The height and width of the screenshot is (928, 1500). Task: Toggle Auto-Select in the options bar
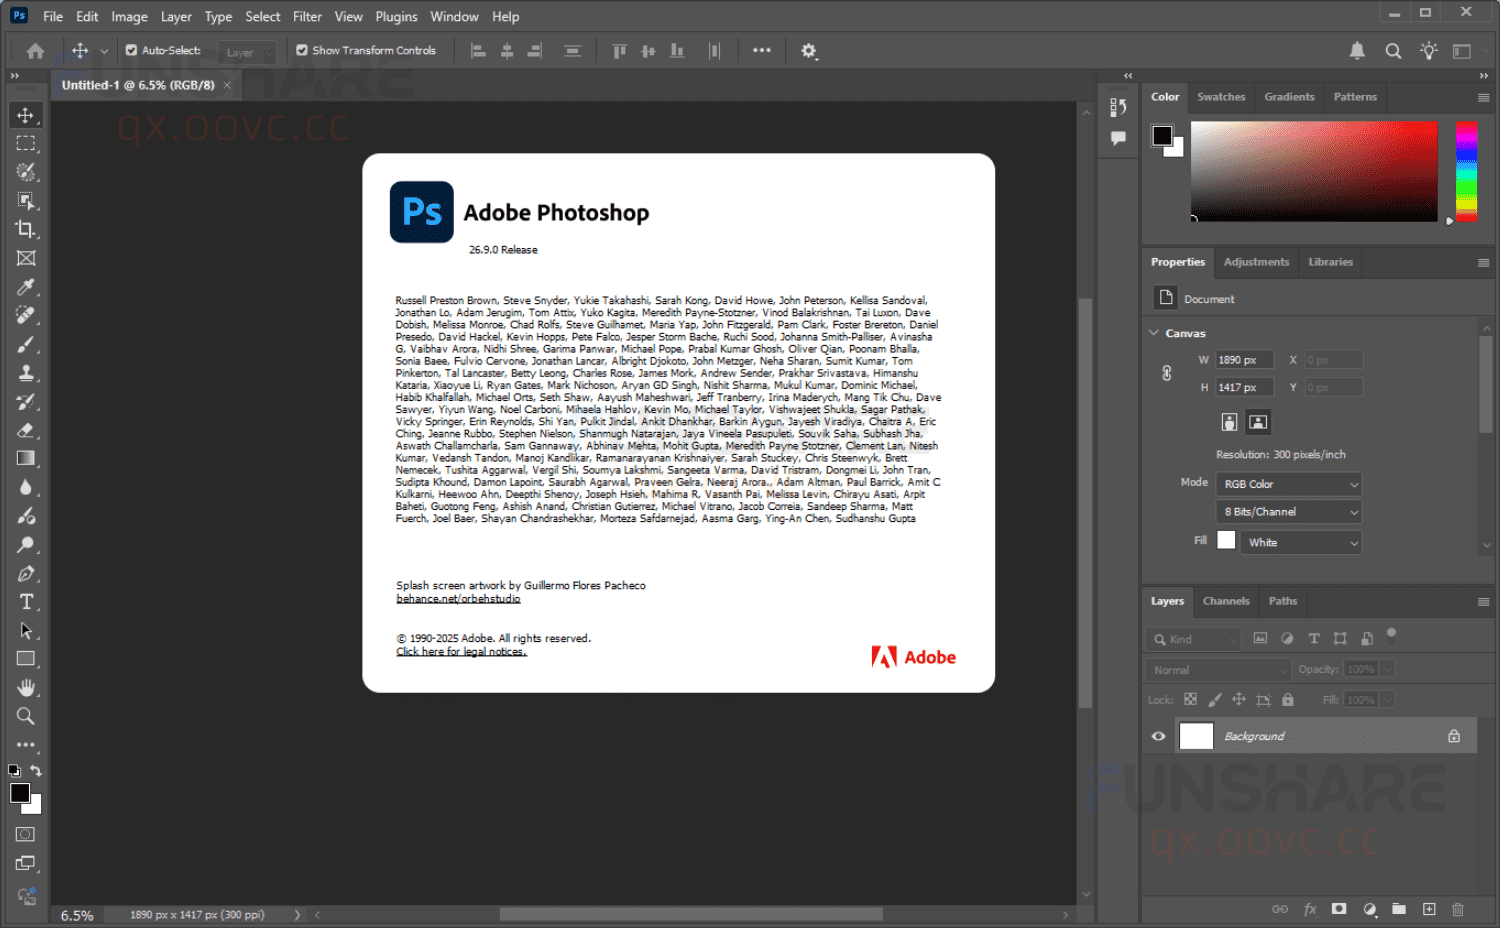[131, 50]
